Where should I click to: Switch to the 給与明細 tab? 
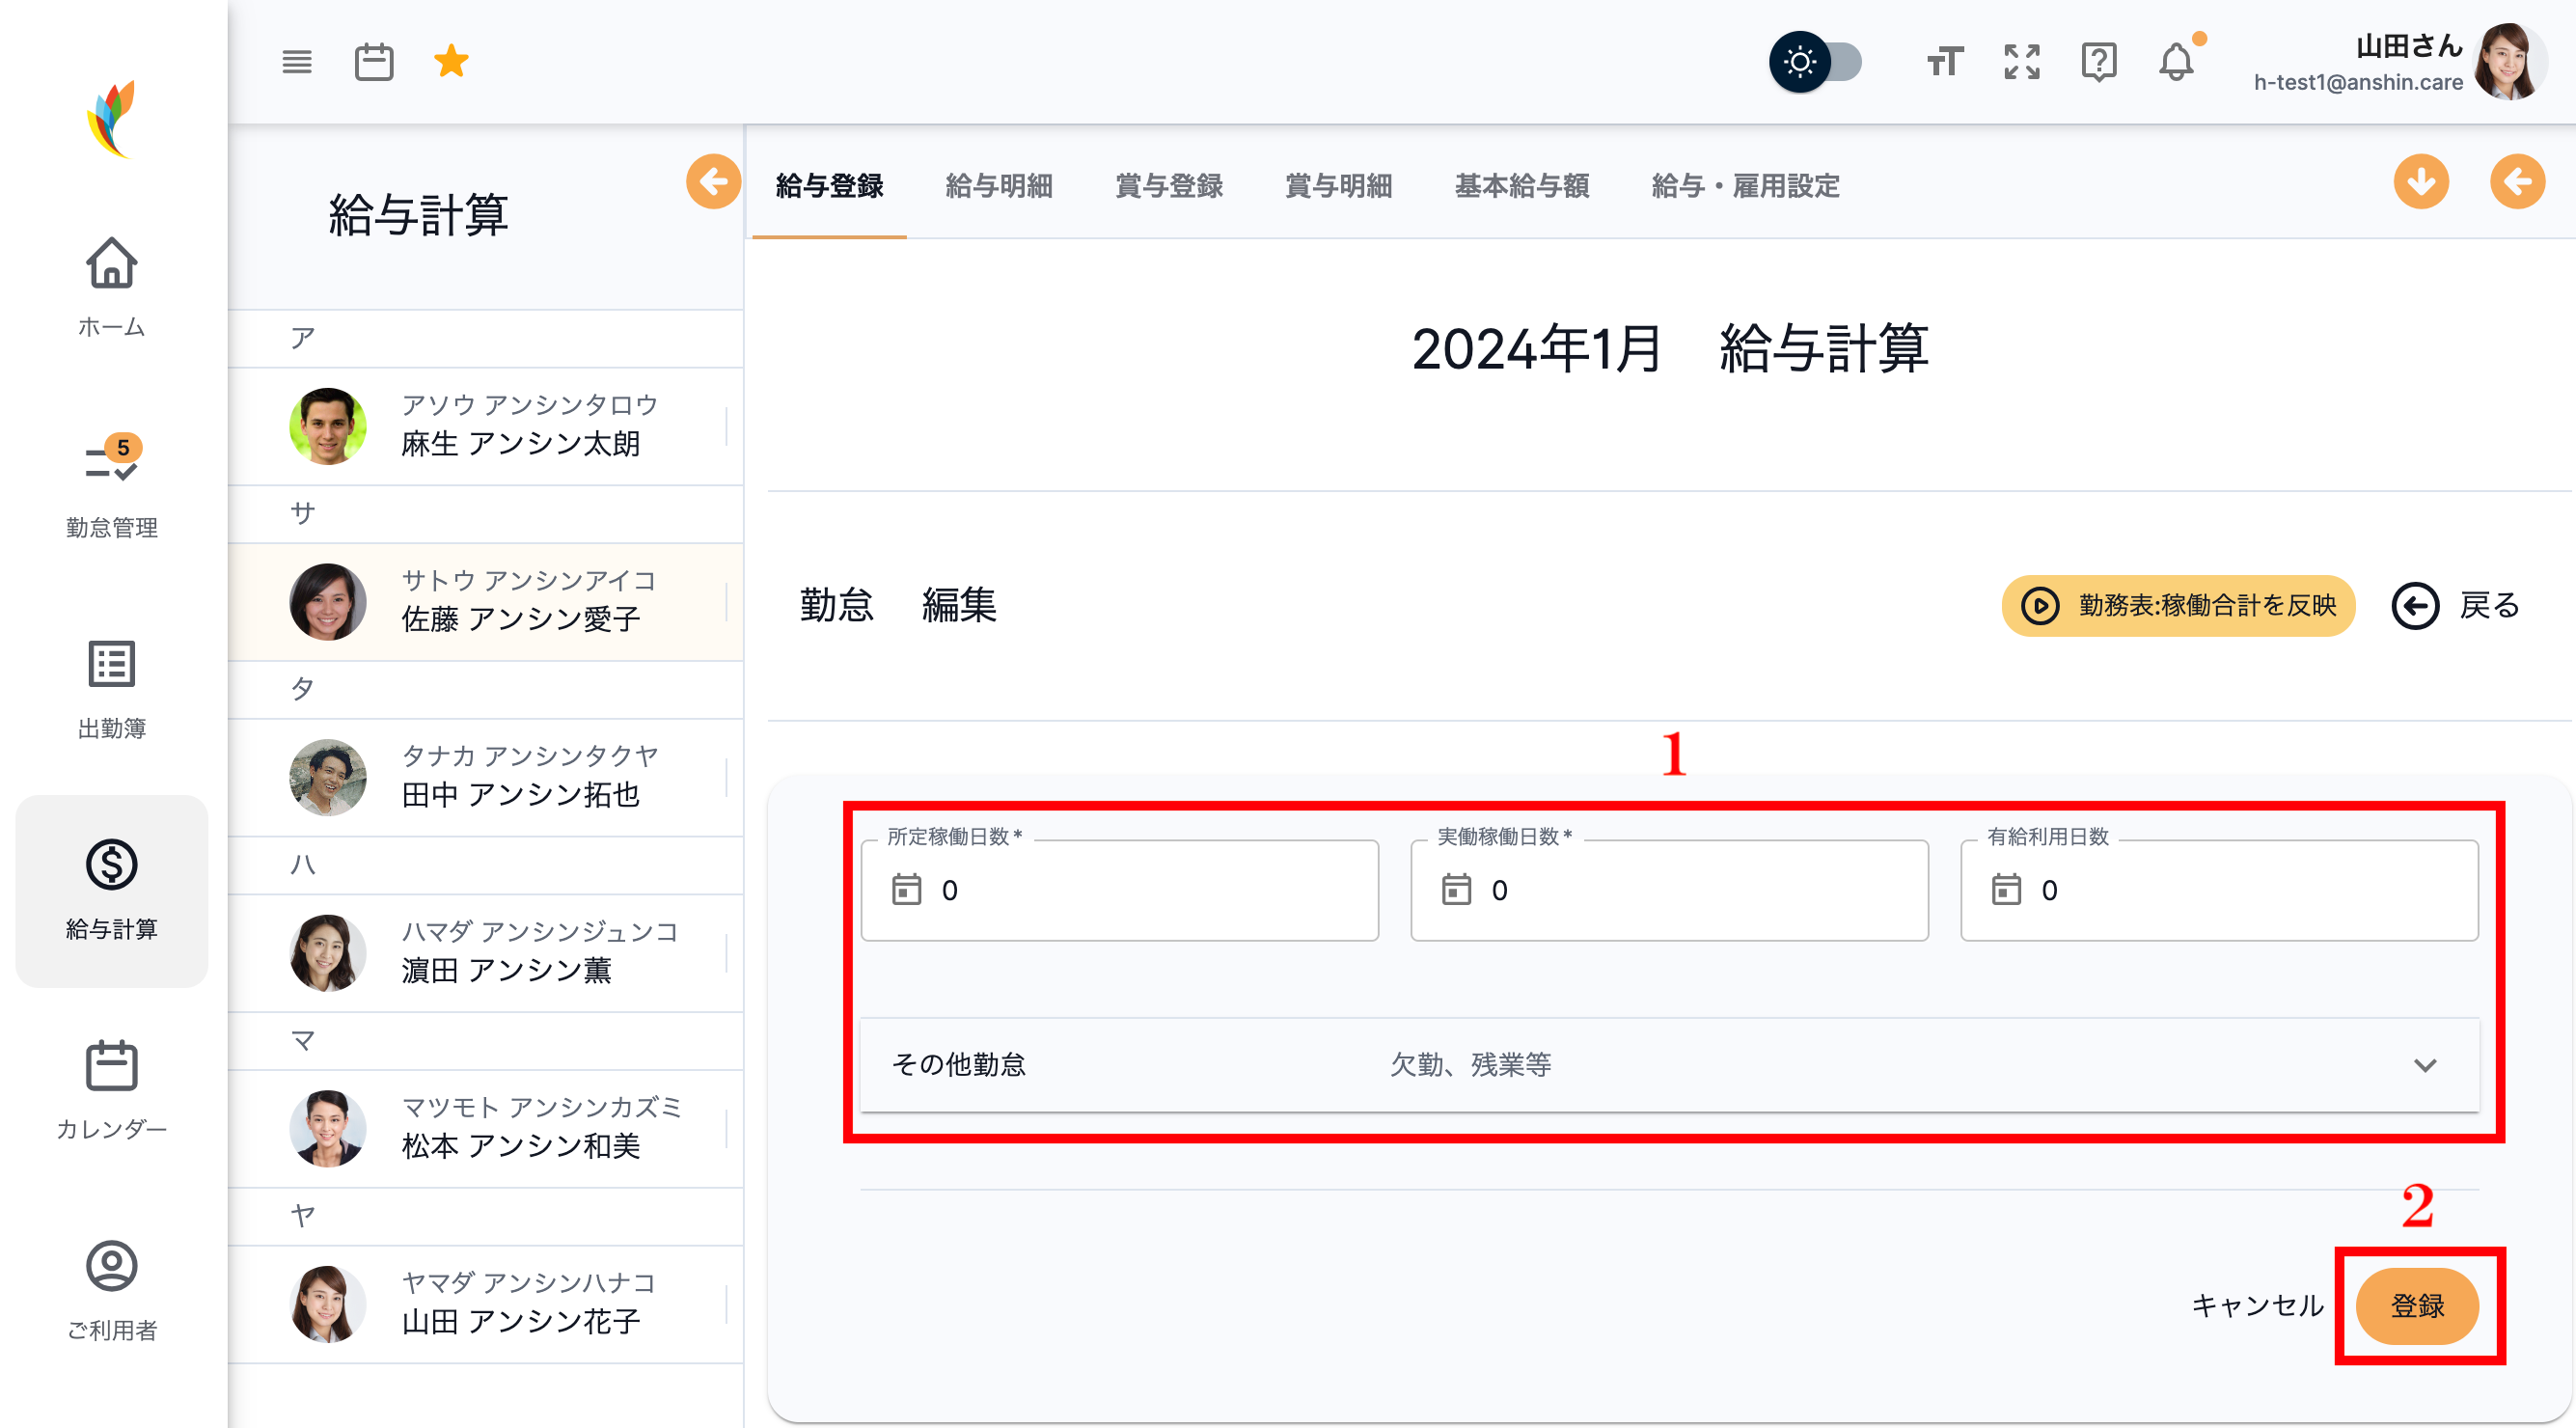998,186
